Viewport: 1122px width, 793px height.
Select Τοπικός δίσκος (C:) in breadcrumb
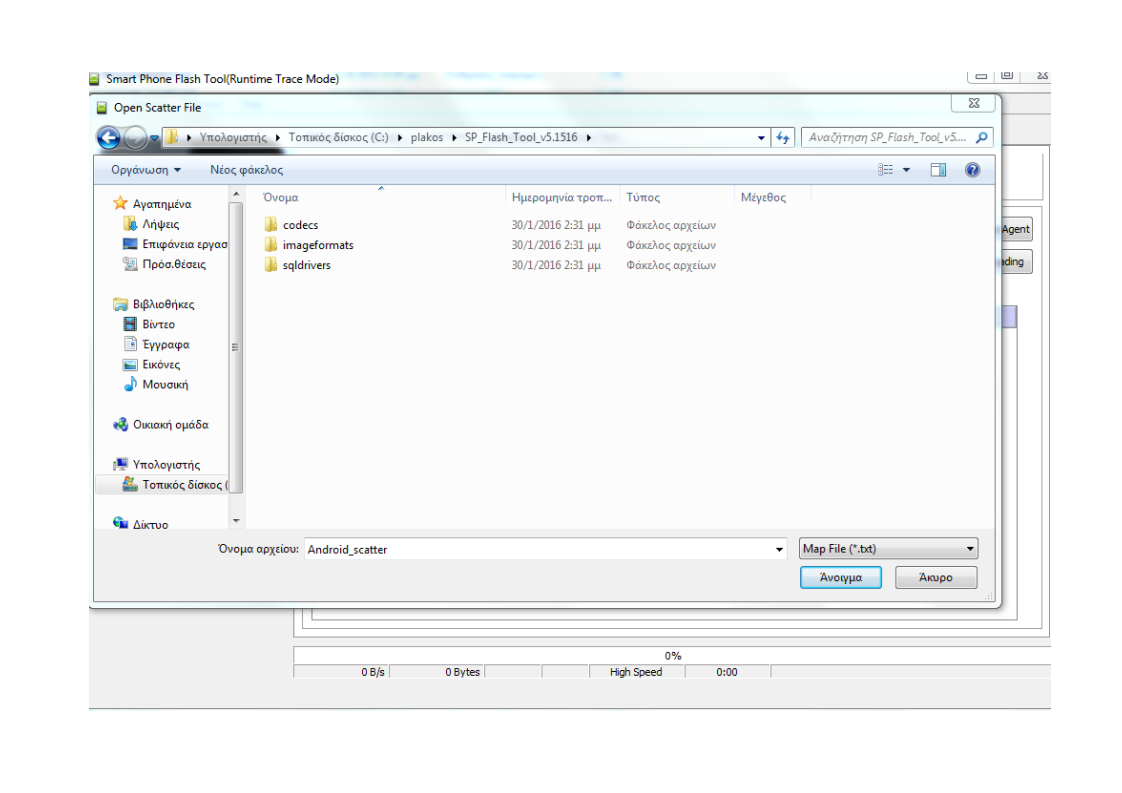(338, 137)
